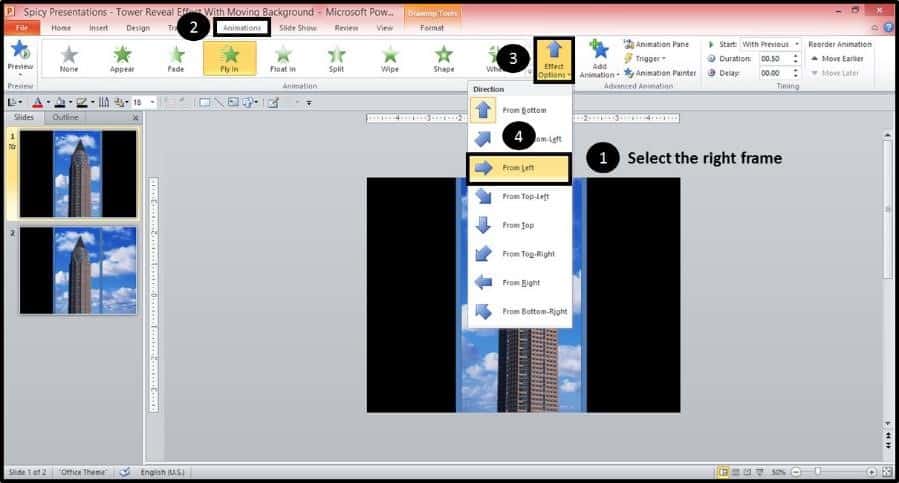This screenshot has width=899, height=483.
Task: Open font size 18 dropdown
Action: tap(153, 103)
